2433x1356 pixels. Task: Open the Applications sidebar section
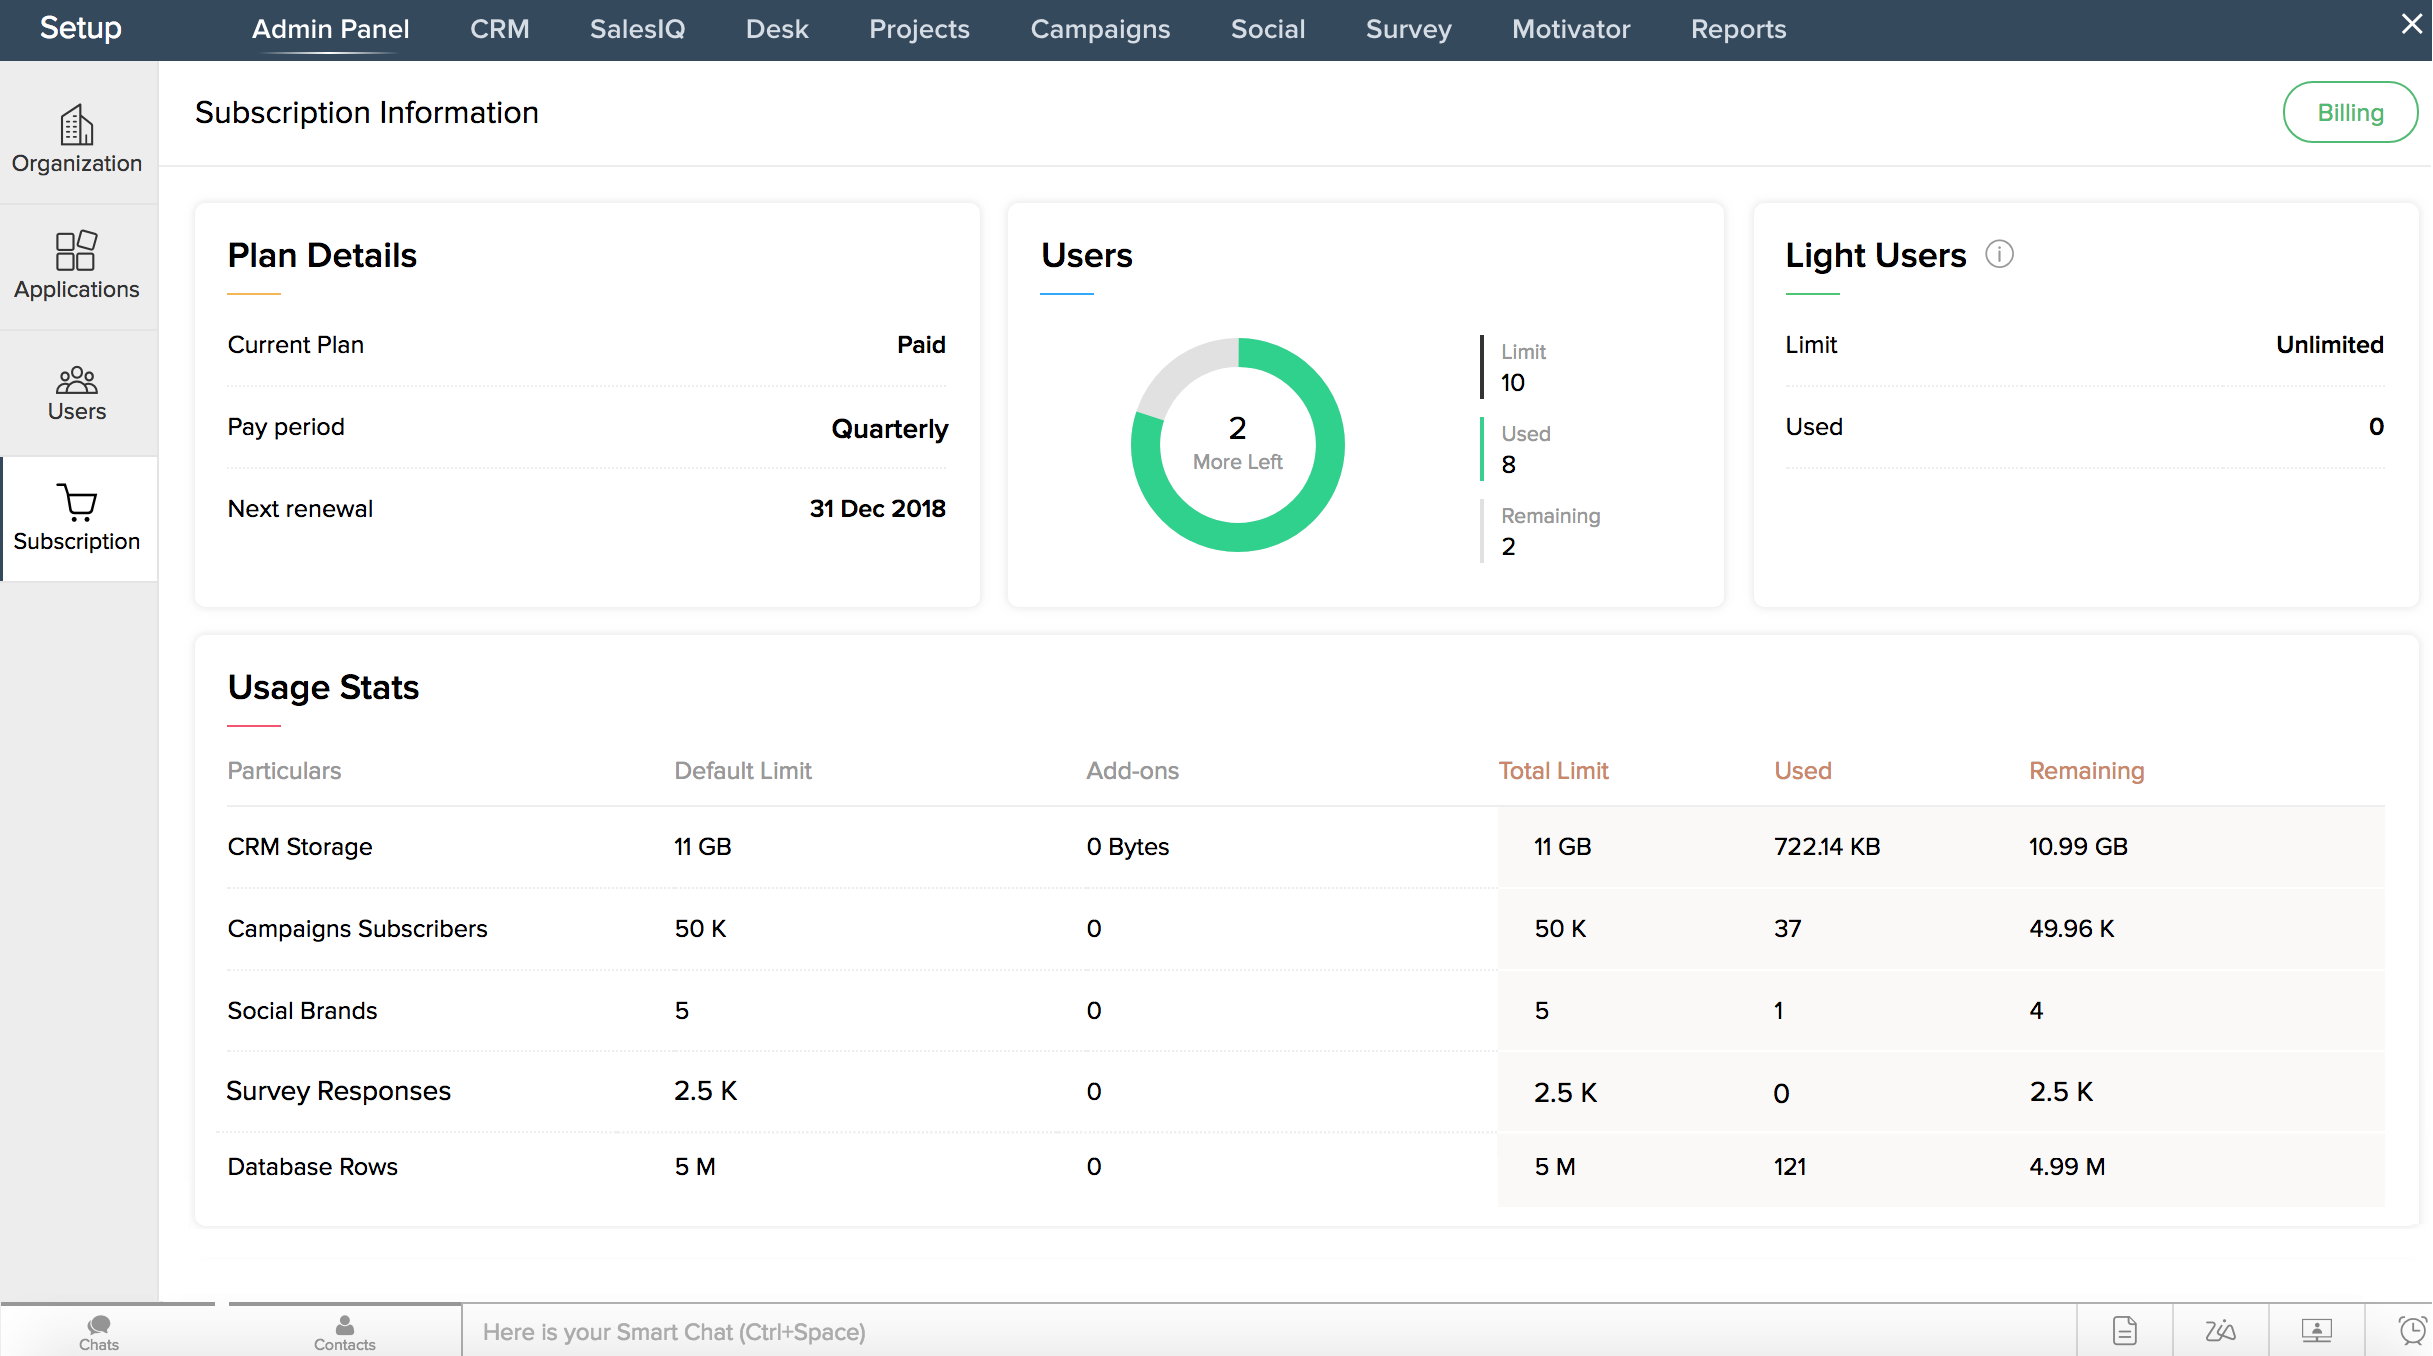pos(77,265)
